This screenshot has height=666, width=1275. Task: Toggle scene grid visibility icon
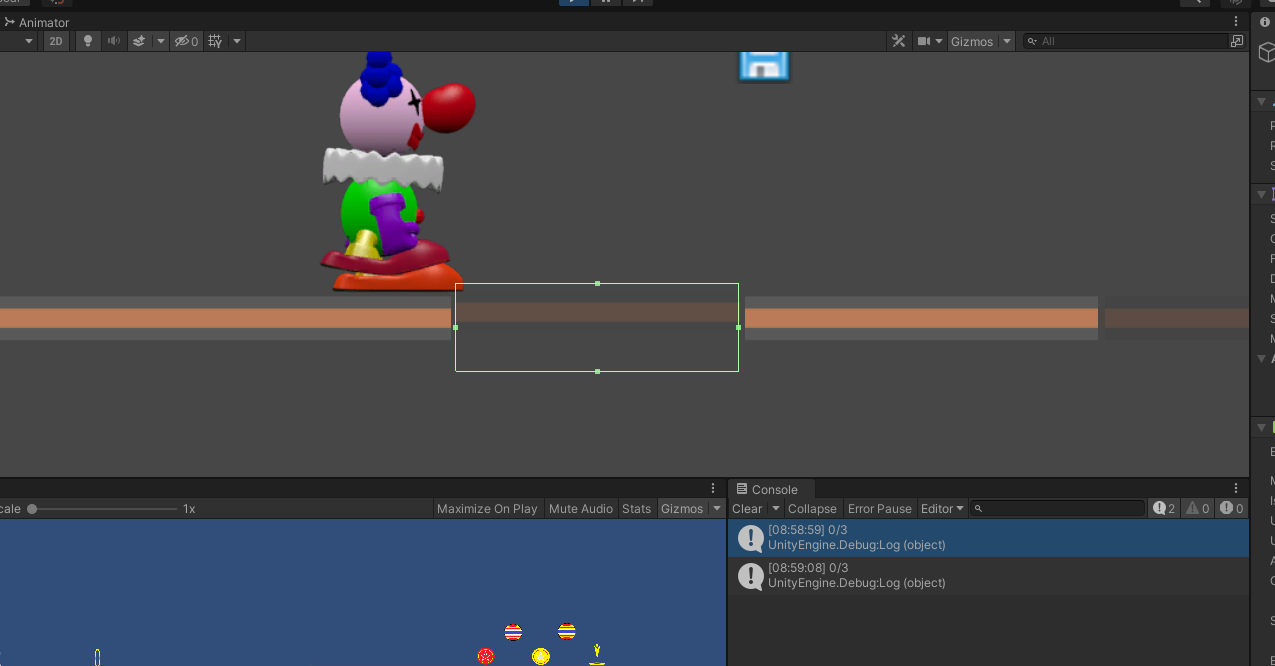[215, 41]
